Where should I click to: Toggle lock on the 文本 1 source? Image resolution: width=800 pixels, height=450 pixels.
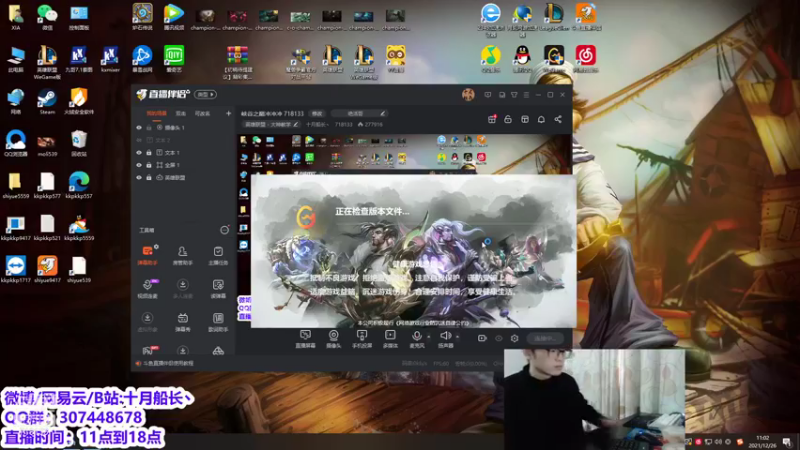click(149, 153)
